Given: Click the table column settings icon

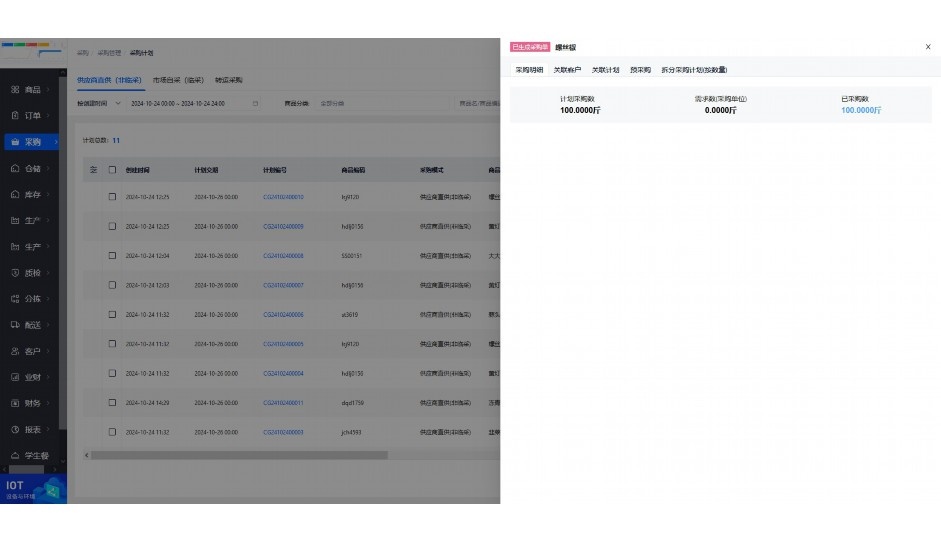Looking at the screenshot, I should pyautogui.click(x=94, y=170).
